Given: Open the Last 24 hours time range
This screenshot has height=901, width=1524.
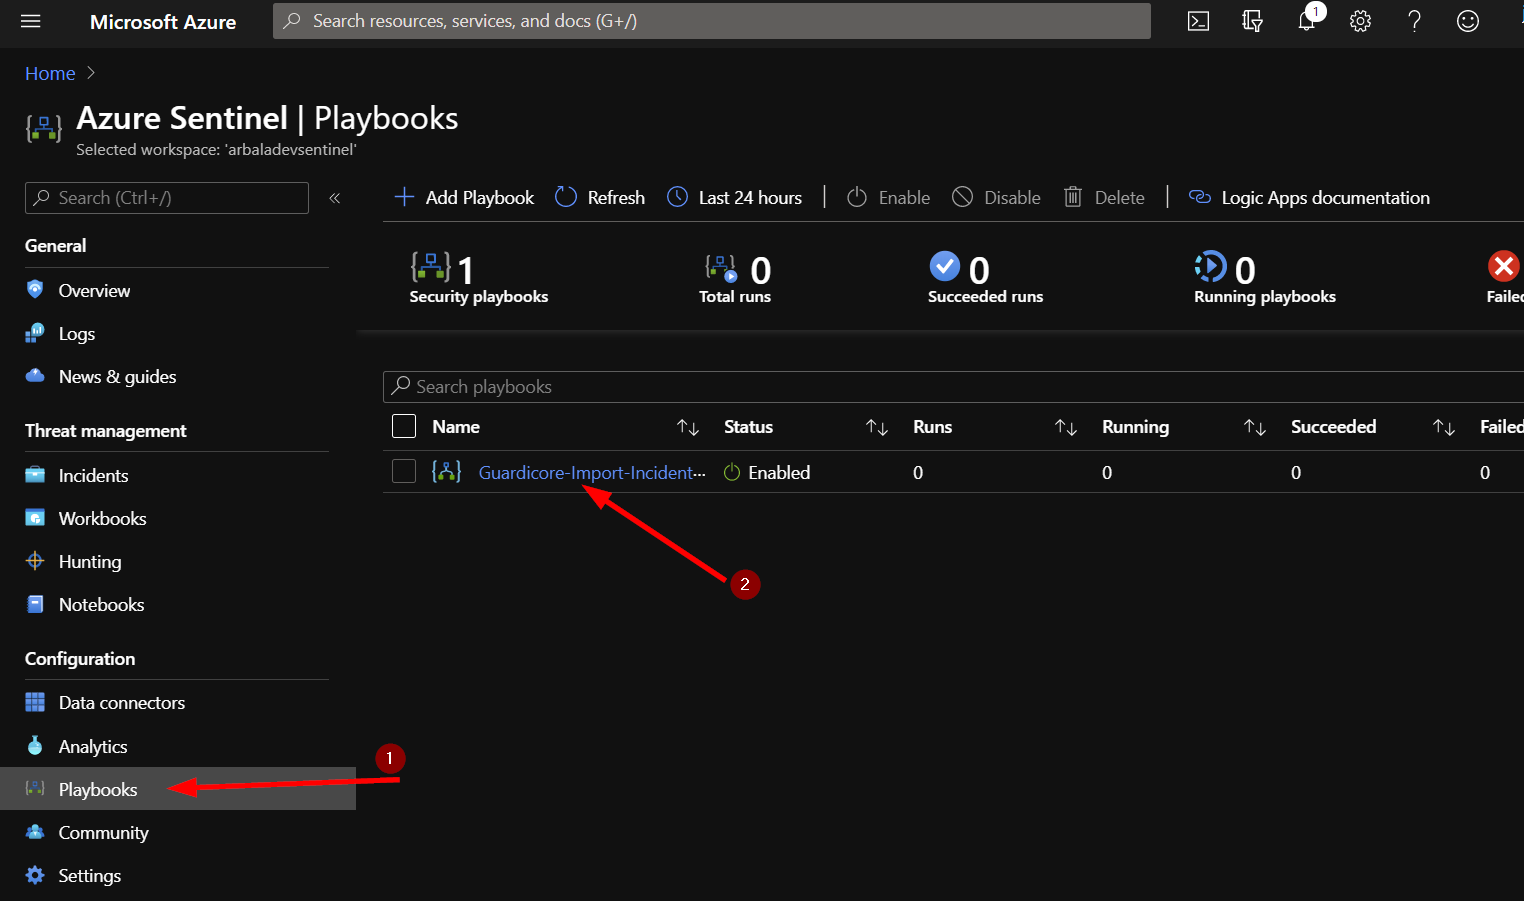Looking at the screenshot, I should click(x=735, y=197).
